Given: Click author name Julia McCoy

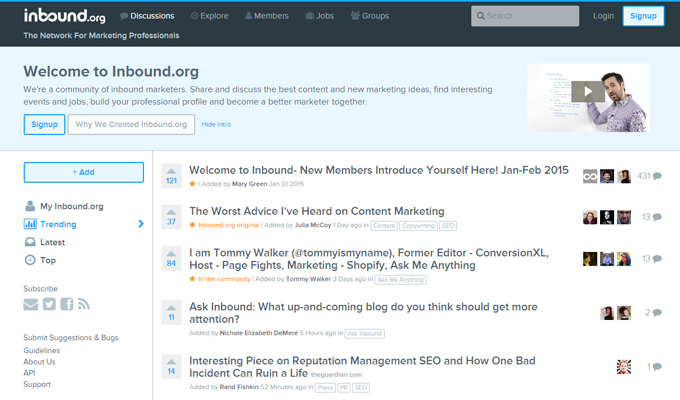Looking at the screenshot, I should click(x=313, y=225).
